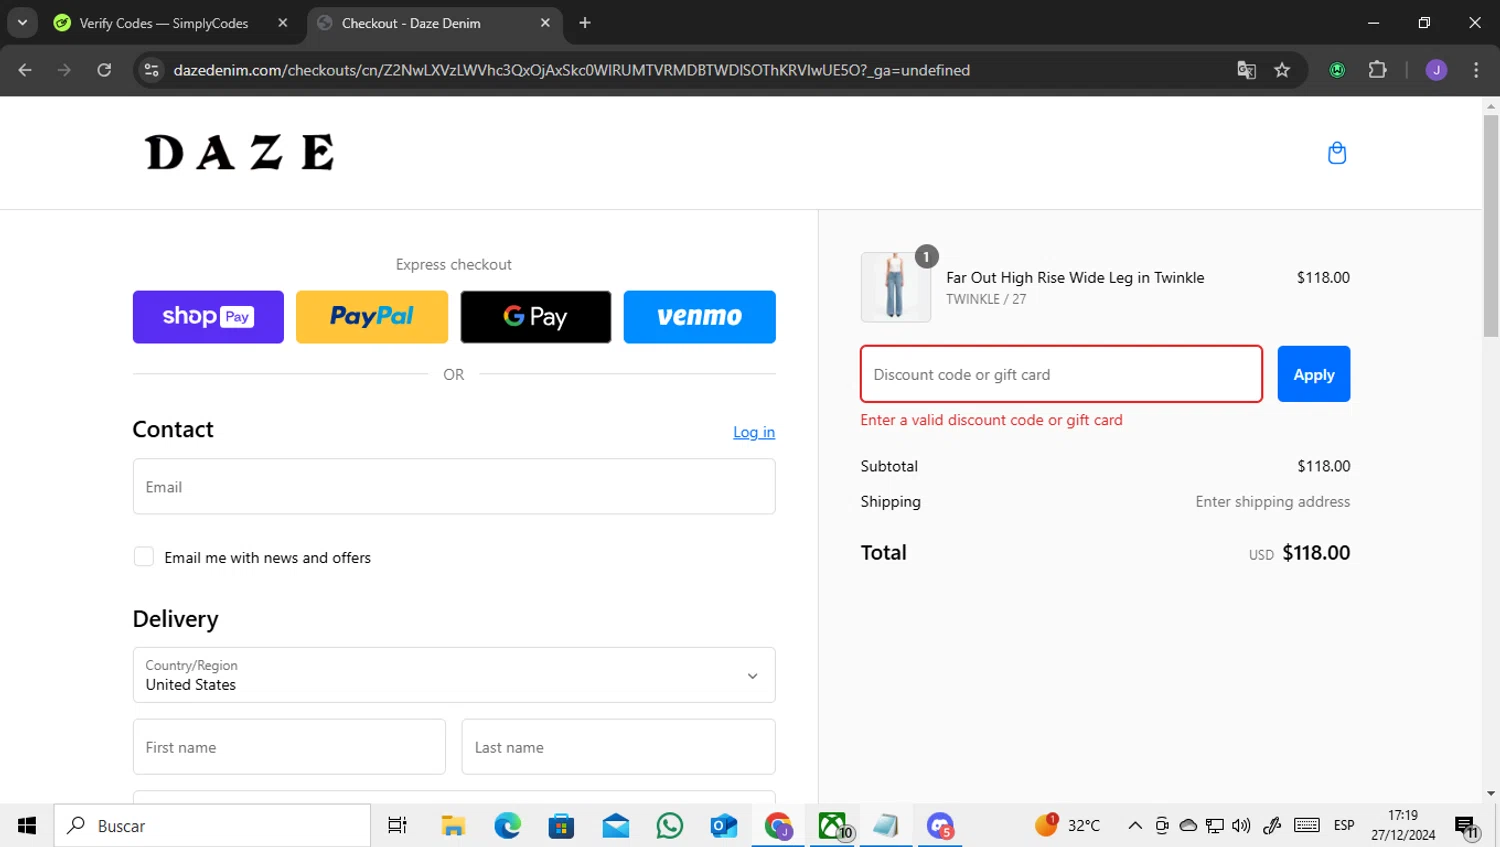
Task: Open Task View in the taskbar
Action: 397,825
